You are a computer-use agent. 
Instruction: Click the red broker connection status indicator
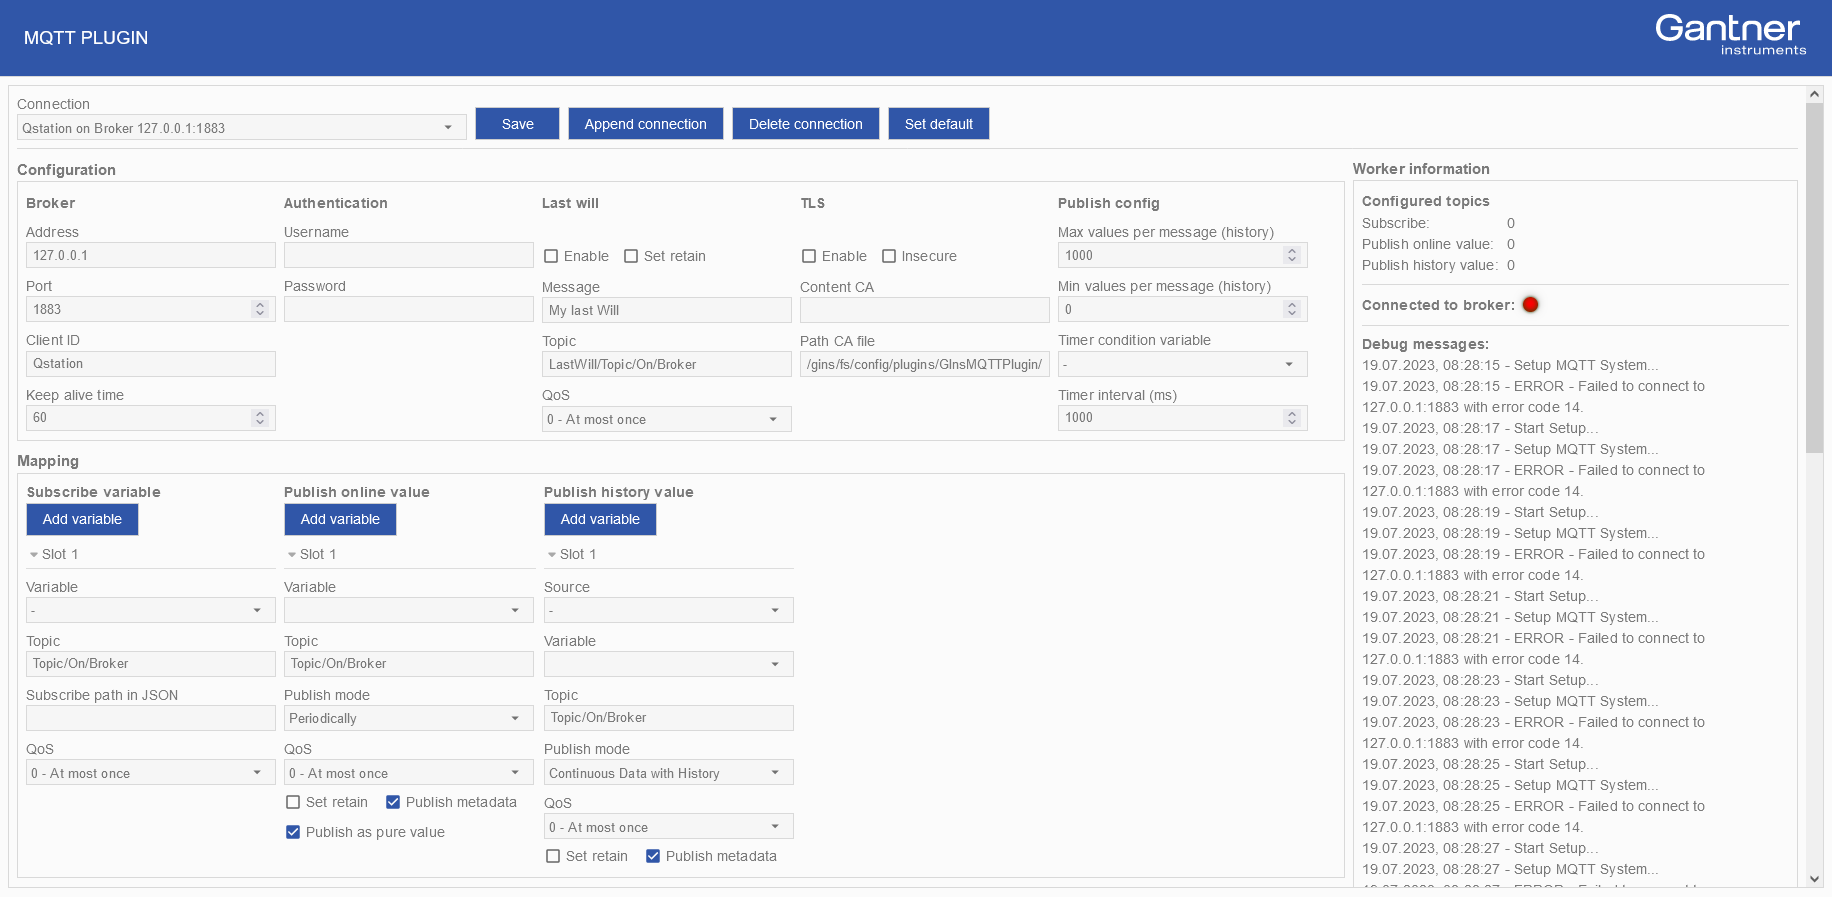coord(1530,305)
